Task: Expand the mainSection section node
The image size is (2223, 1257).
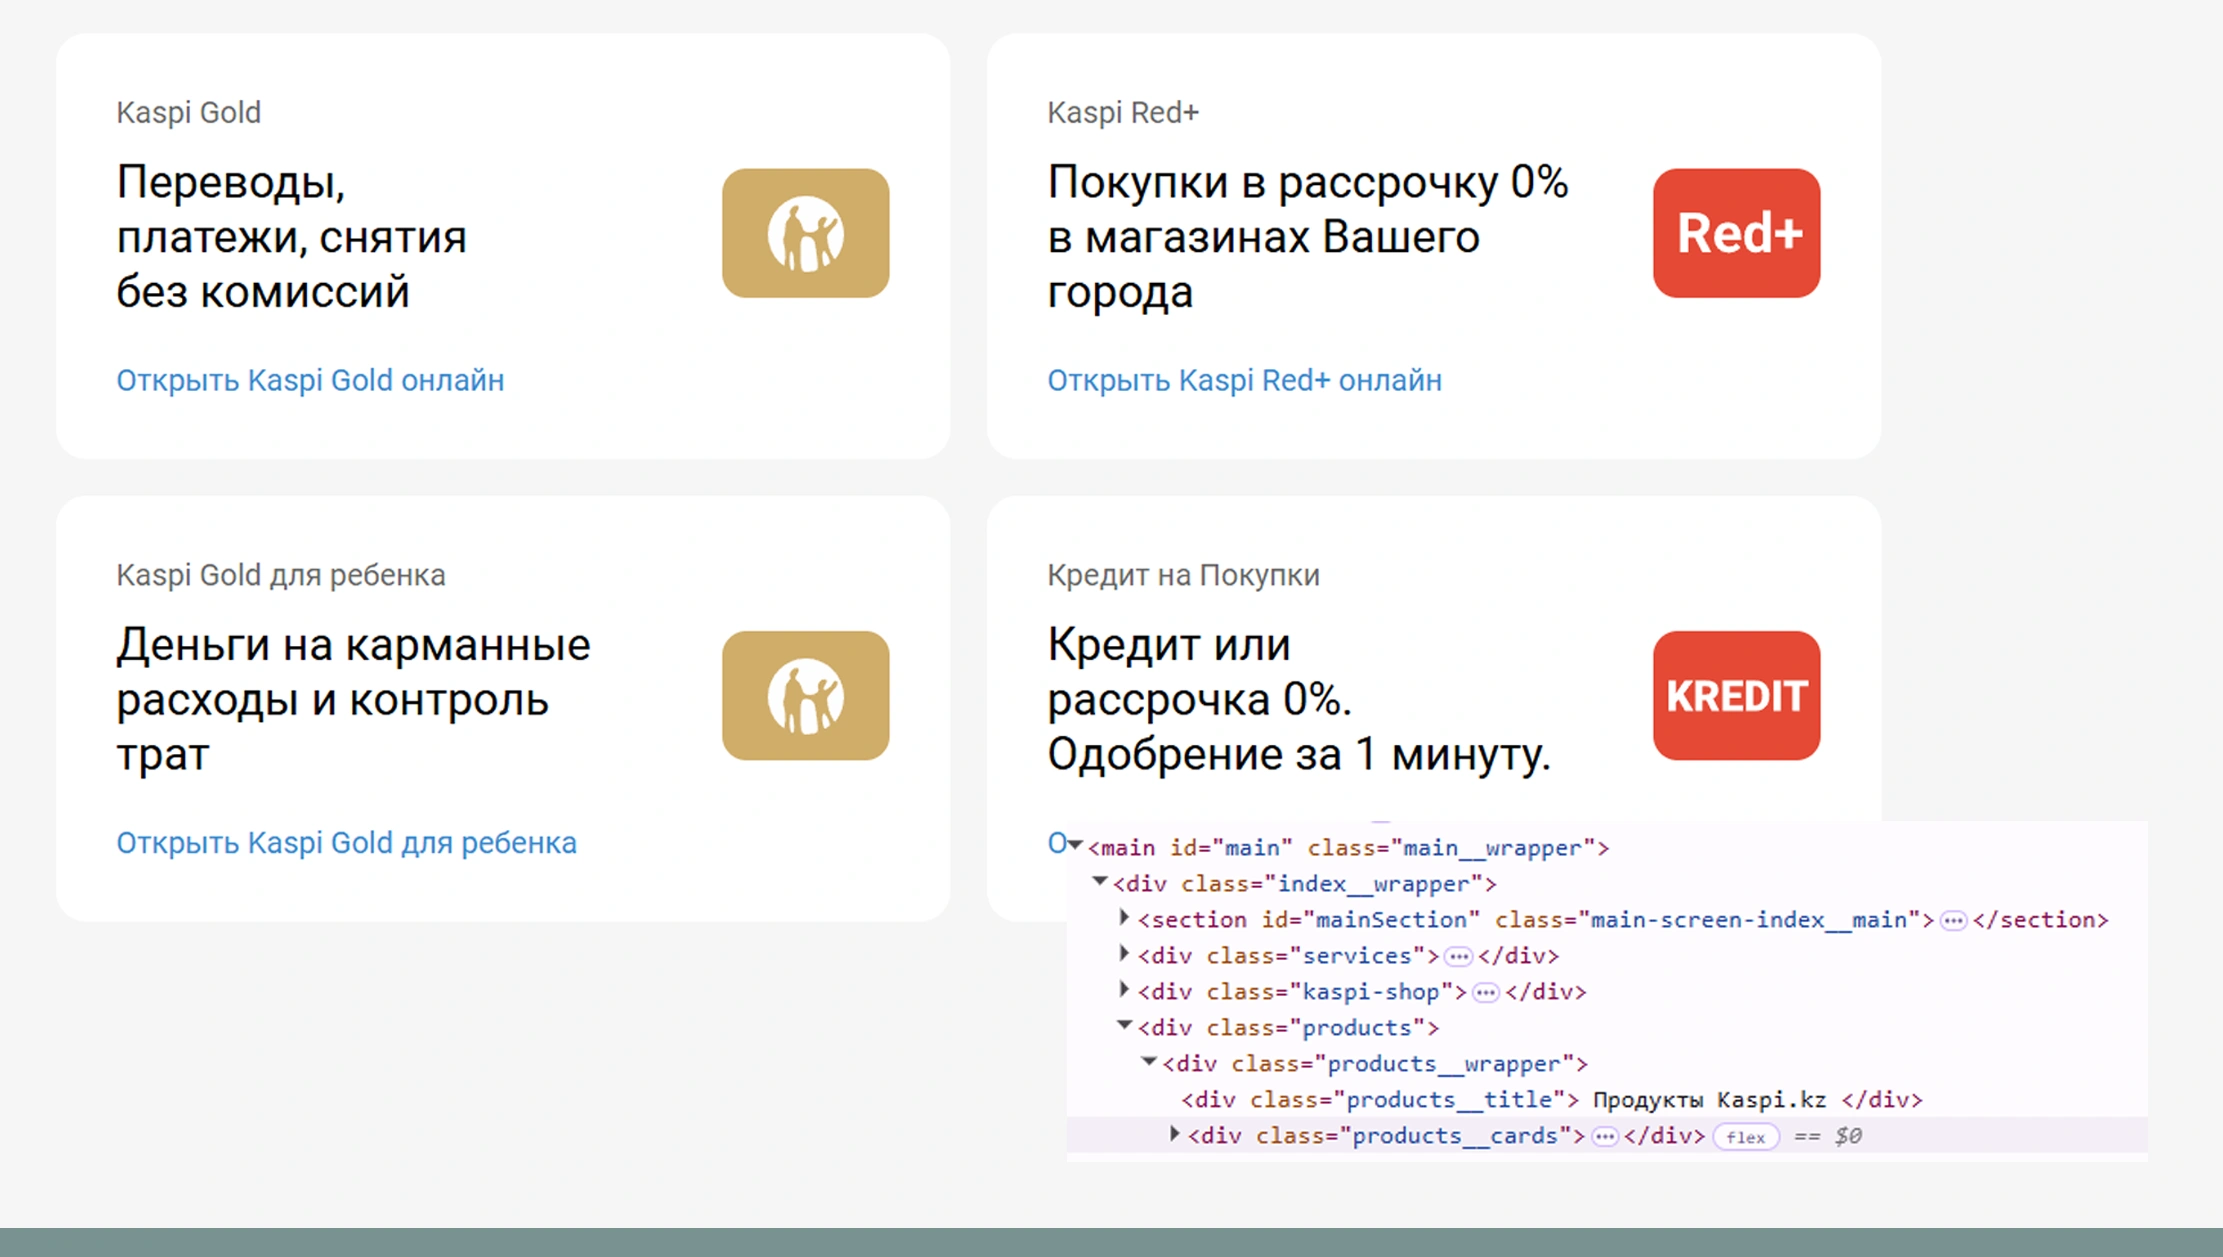Action: point(1124,918)
